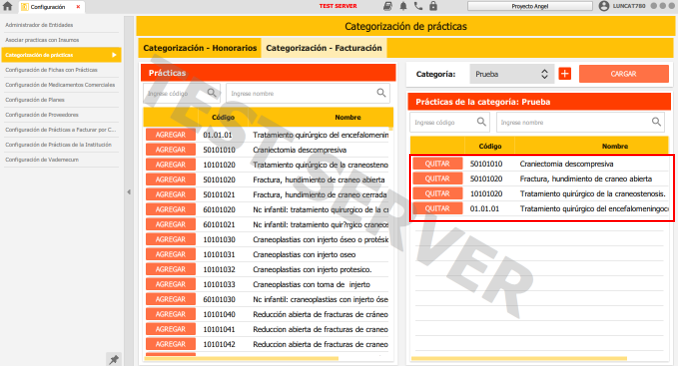Click the LUNCAT780 username
Screen dimensions: 678x366
point(629,6)
